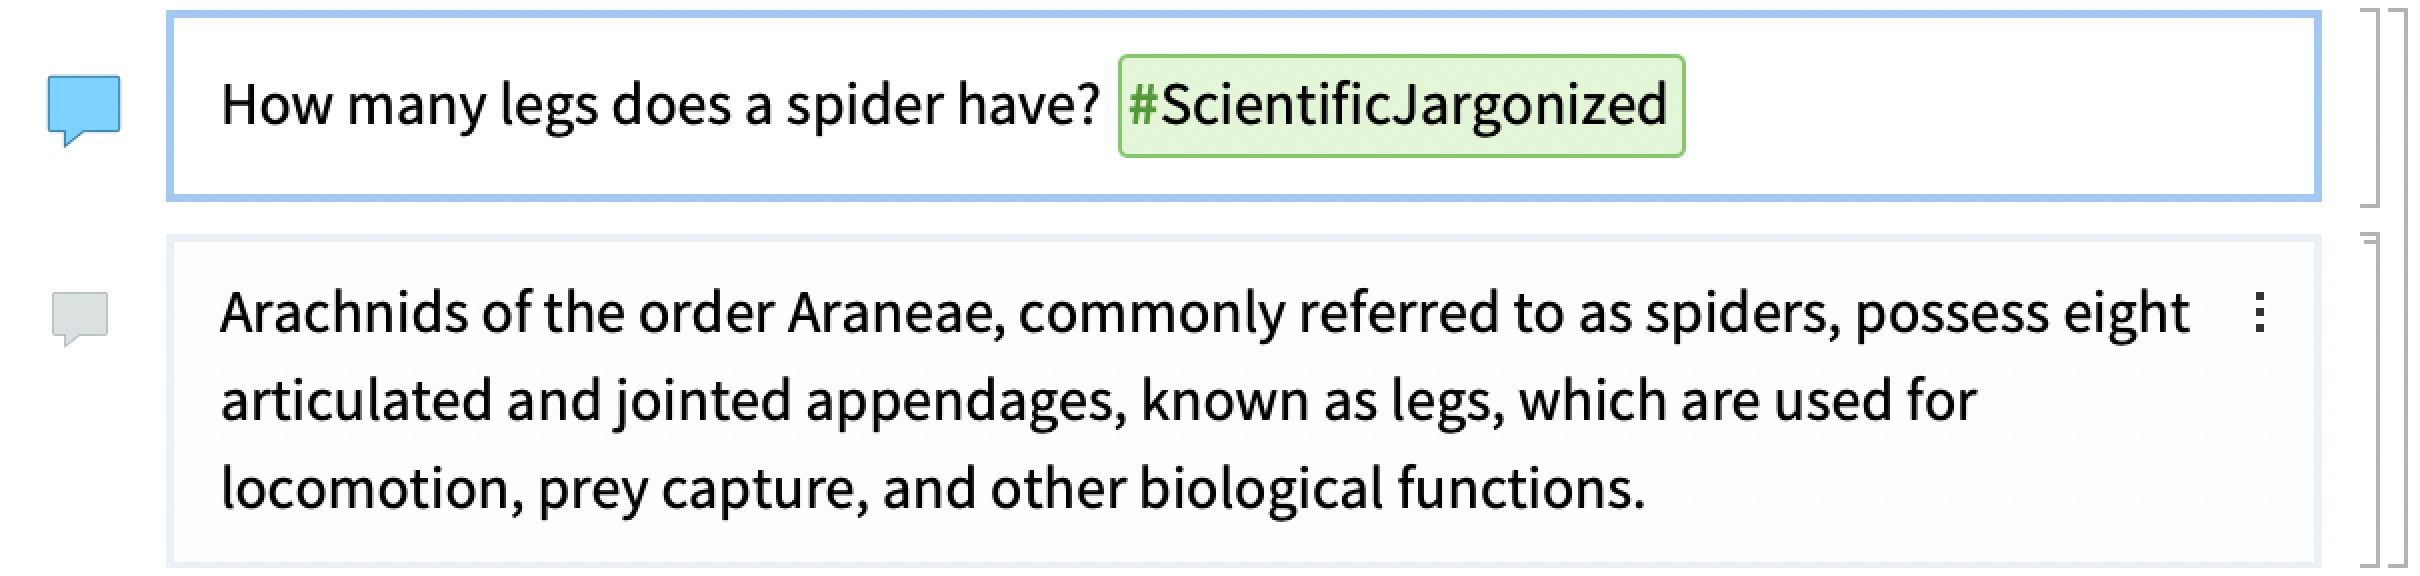Select the output cell's right bracket
Screen dimensions: 2420x576
coord(2370,402)
